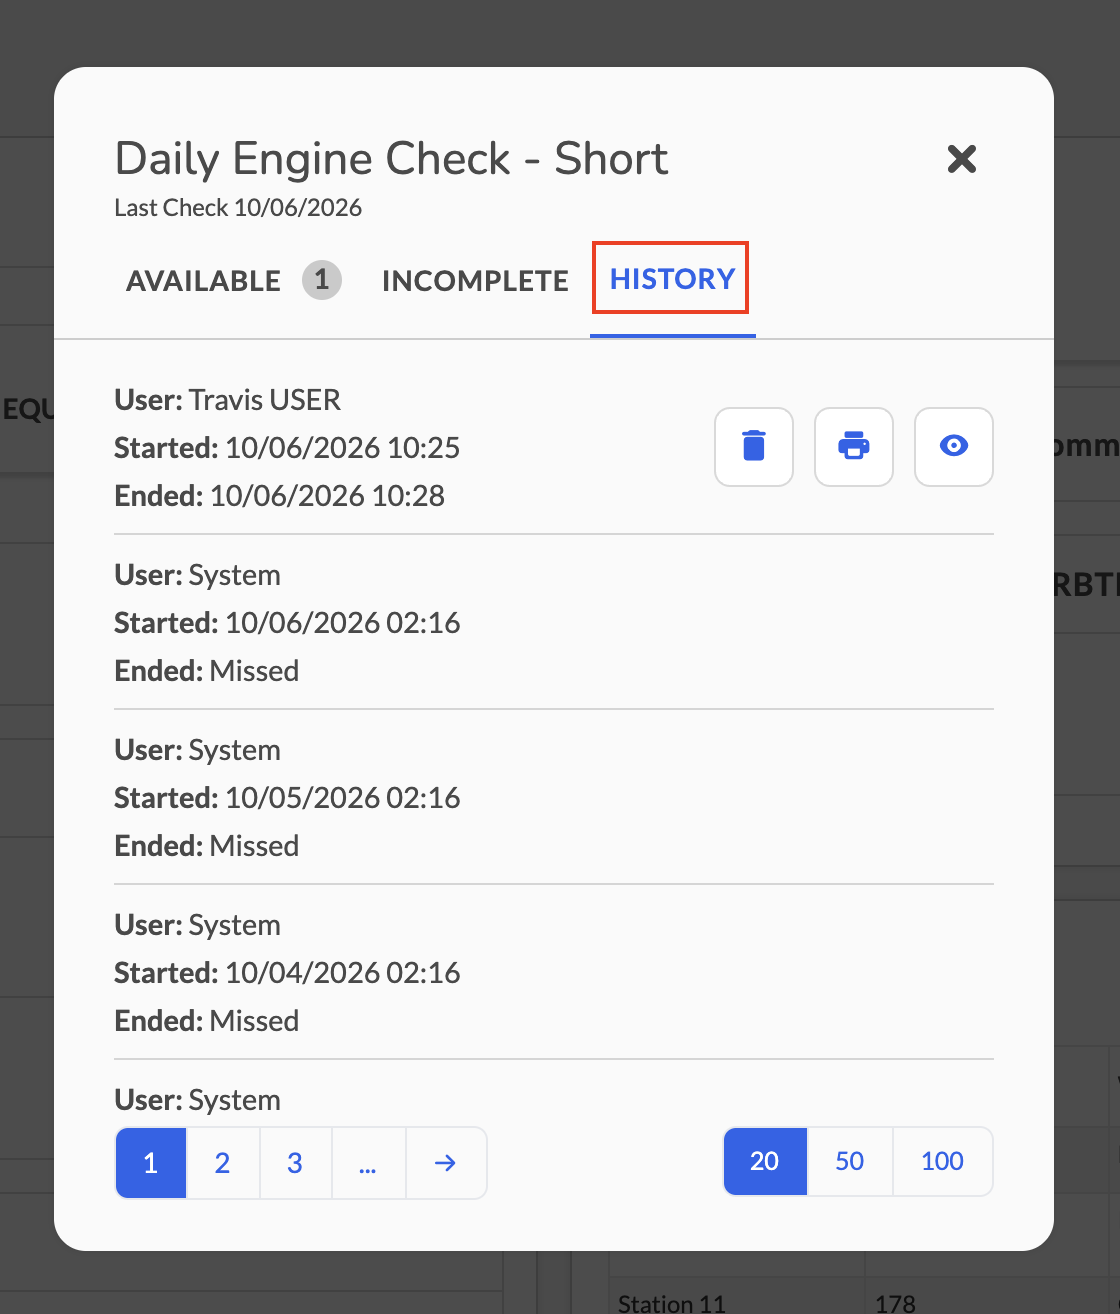
Task: Print the 10/06/2026 10:25 check
Action: [x=854, y=447]
